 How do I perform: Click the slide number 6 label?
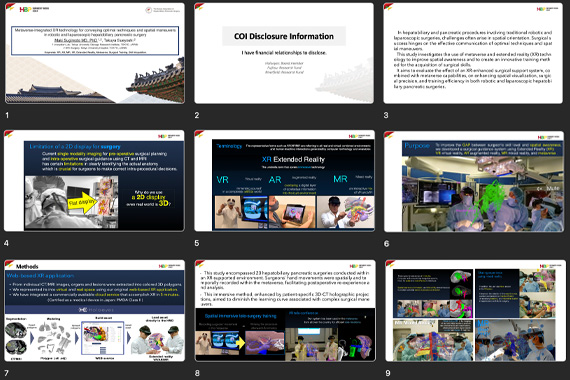pyautogui.click(x=386, y=244)
